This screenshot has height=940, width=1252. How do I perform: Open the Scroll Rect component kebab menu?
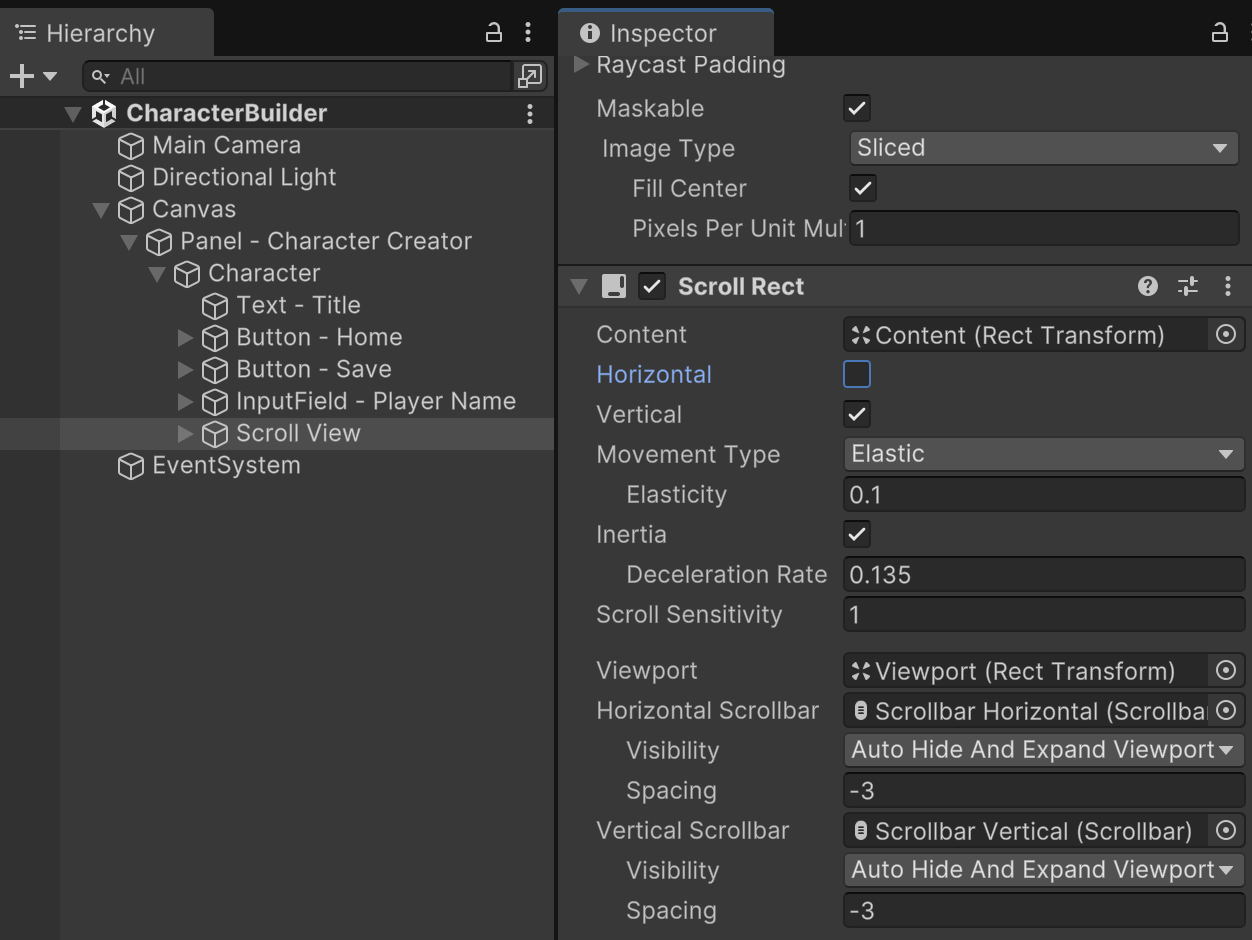(x=1228, y=287)
